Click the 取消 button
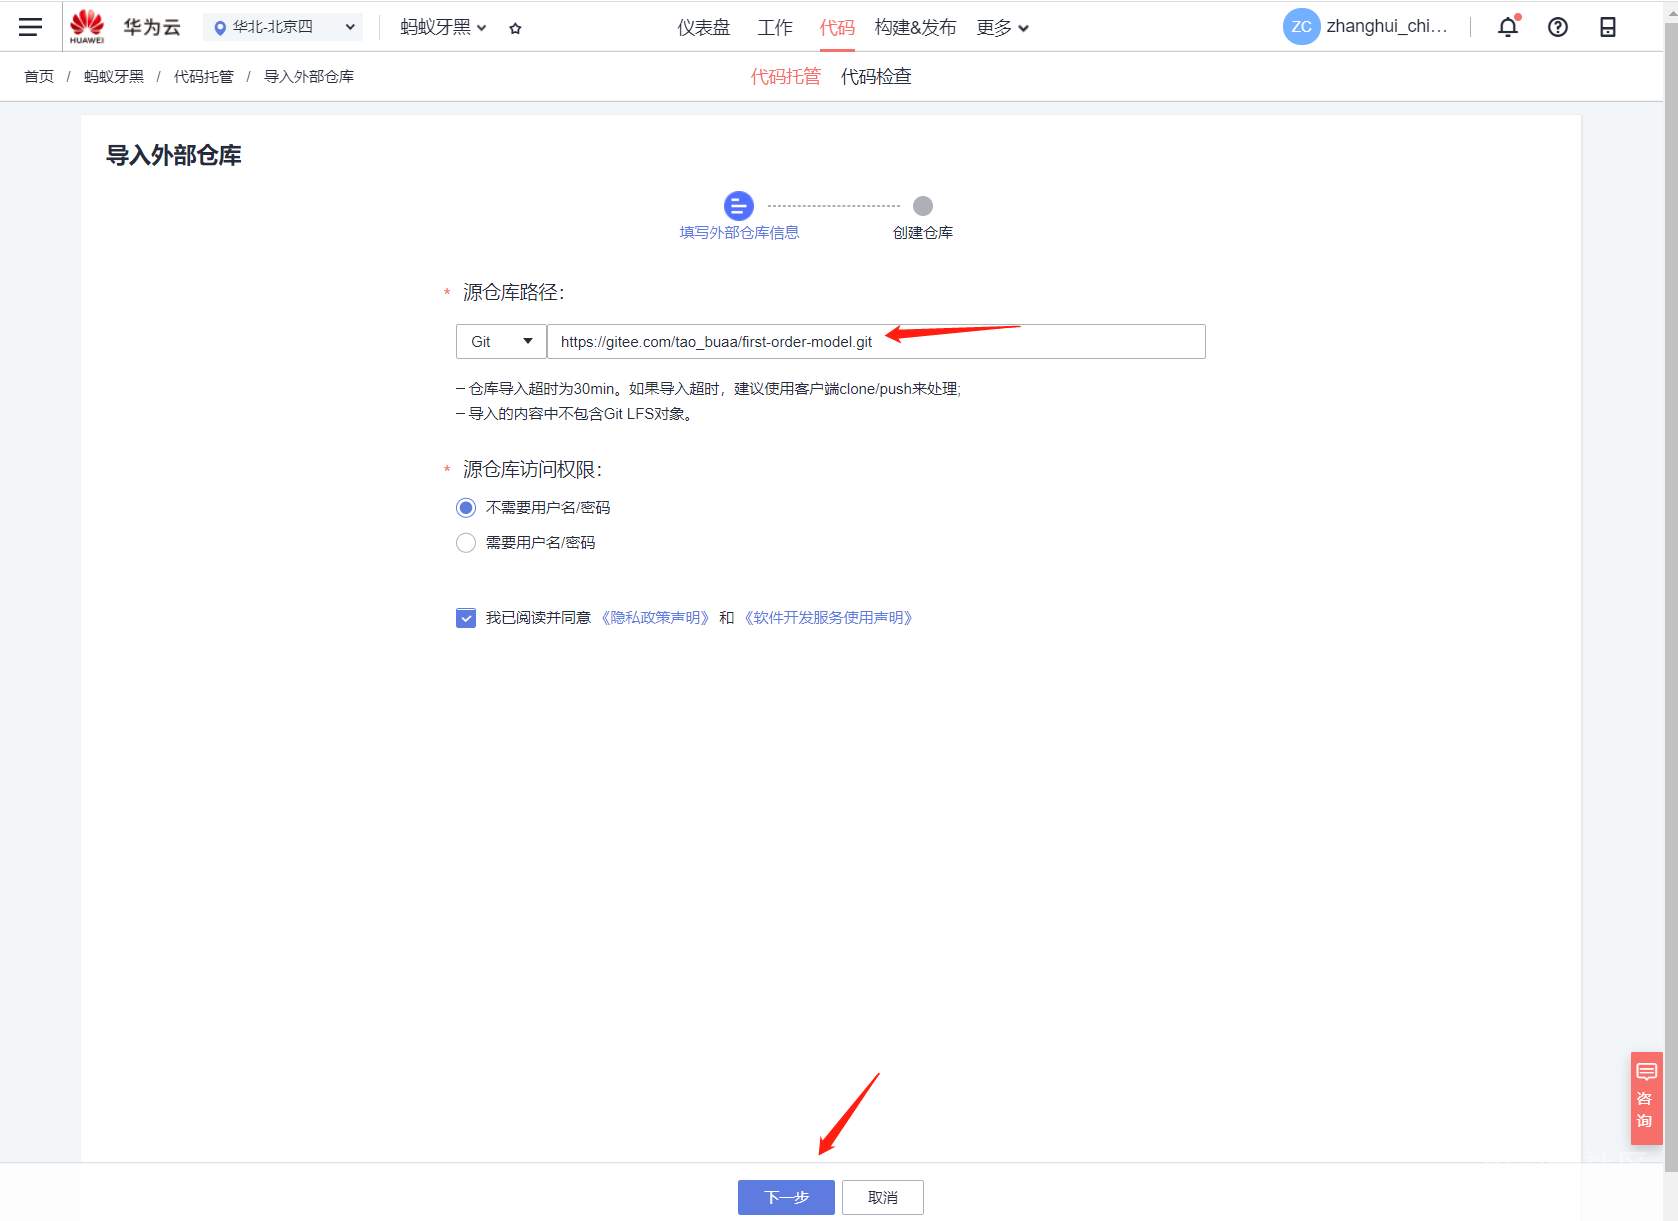Screen dimensions: 1678x1221 pyautogui.click(x=882, y=1197)
